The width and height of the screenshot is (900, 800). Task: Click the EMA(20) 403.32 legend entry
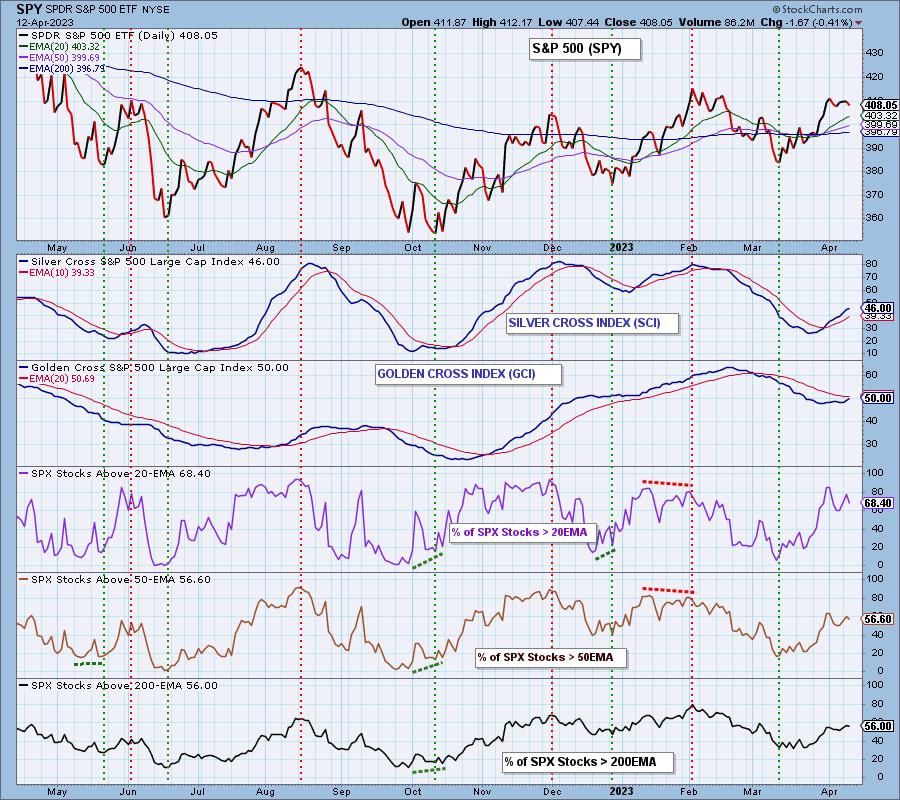tap(59, 46)
